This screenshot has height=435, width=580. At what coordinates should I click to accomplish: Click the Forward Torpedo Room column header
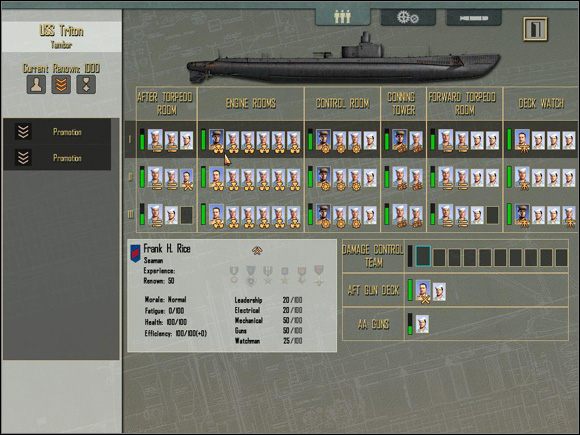(x=465, y=104)
